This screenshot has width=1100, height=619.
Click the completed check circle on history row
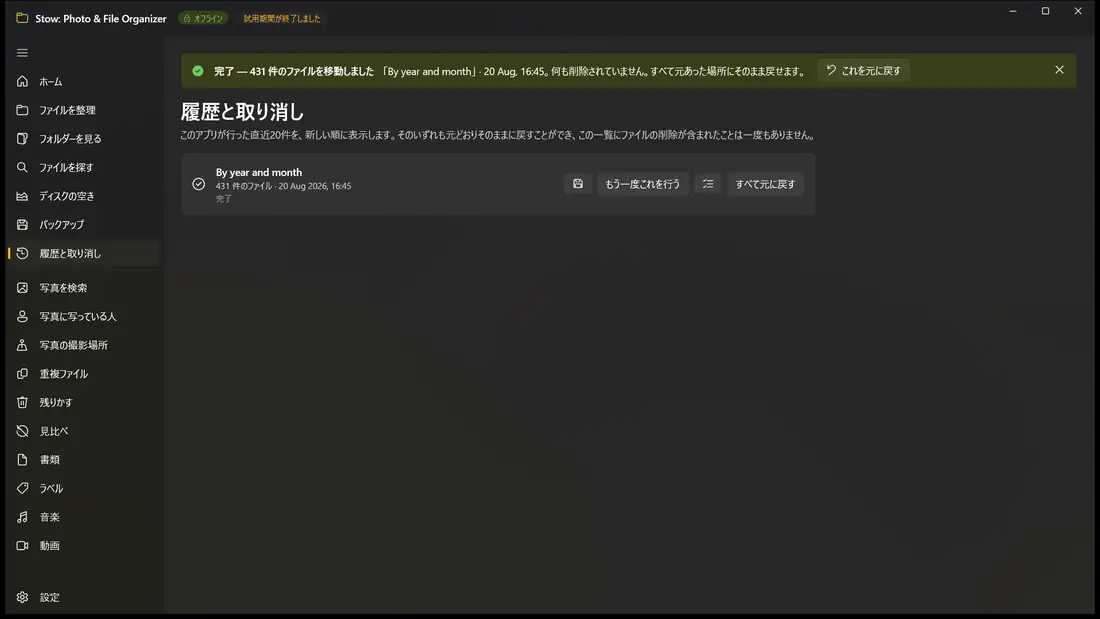(x=199, y=184)
